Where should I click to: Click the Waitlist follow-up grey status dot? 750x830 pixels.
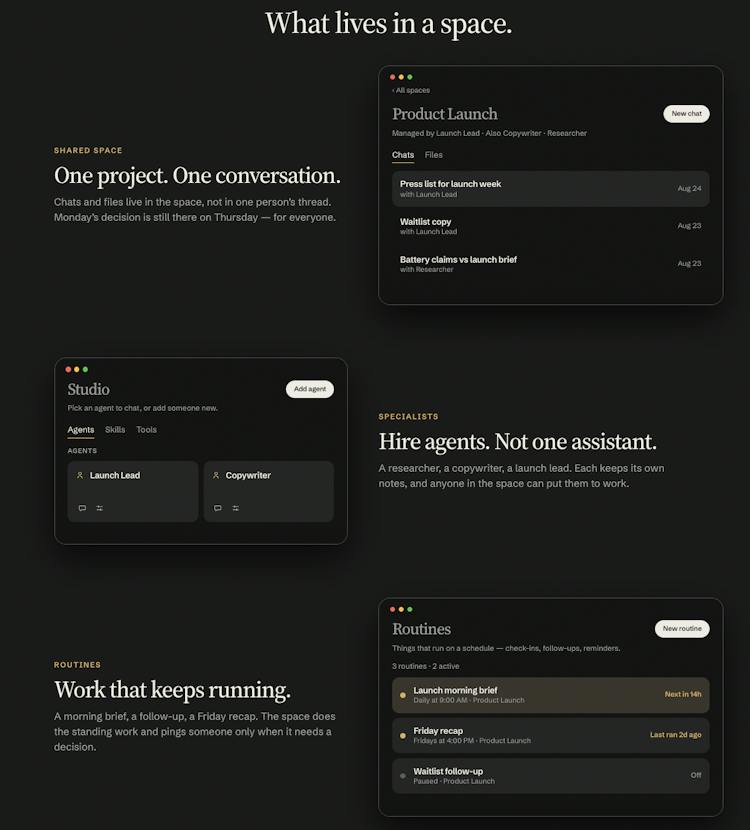pos(403,776)
